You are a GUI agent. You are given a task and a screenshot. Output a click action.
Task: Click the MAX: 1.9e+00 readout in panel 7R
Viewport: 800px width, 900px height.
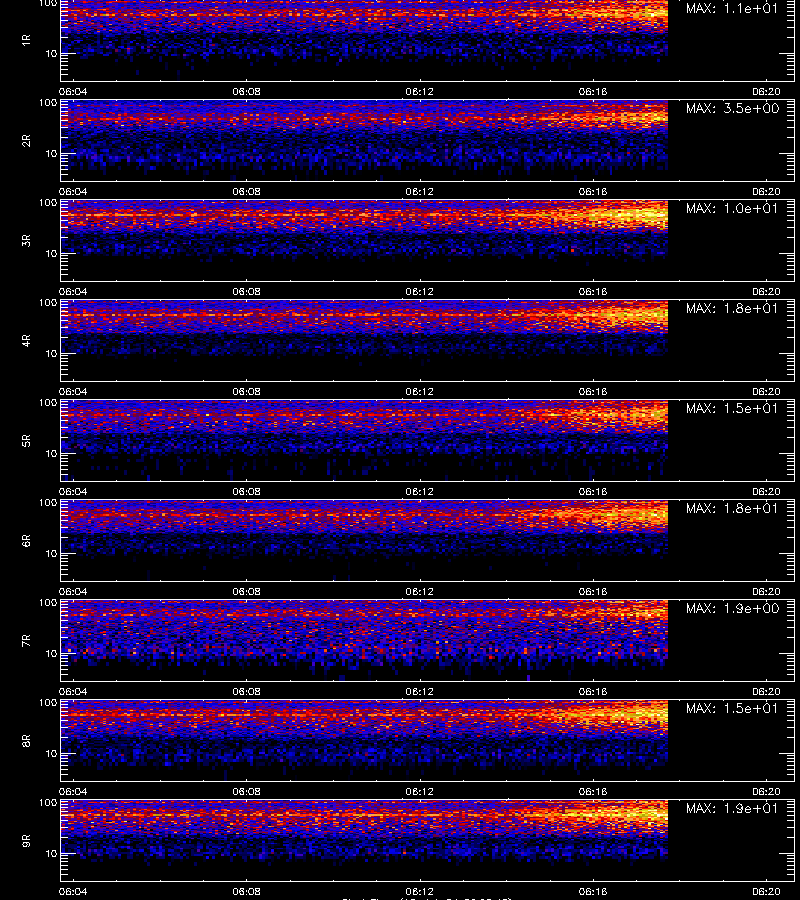tap(732, 608)
